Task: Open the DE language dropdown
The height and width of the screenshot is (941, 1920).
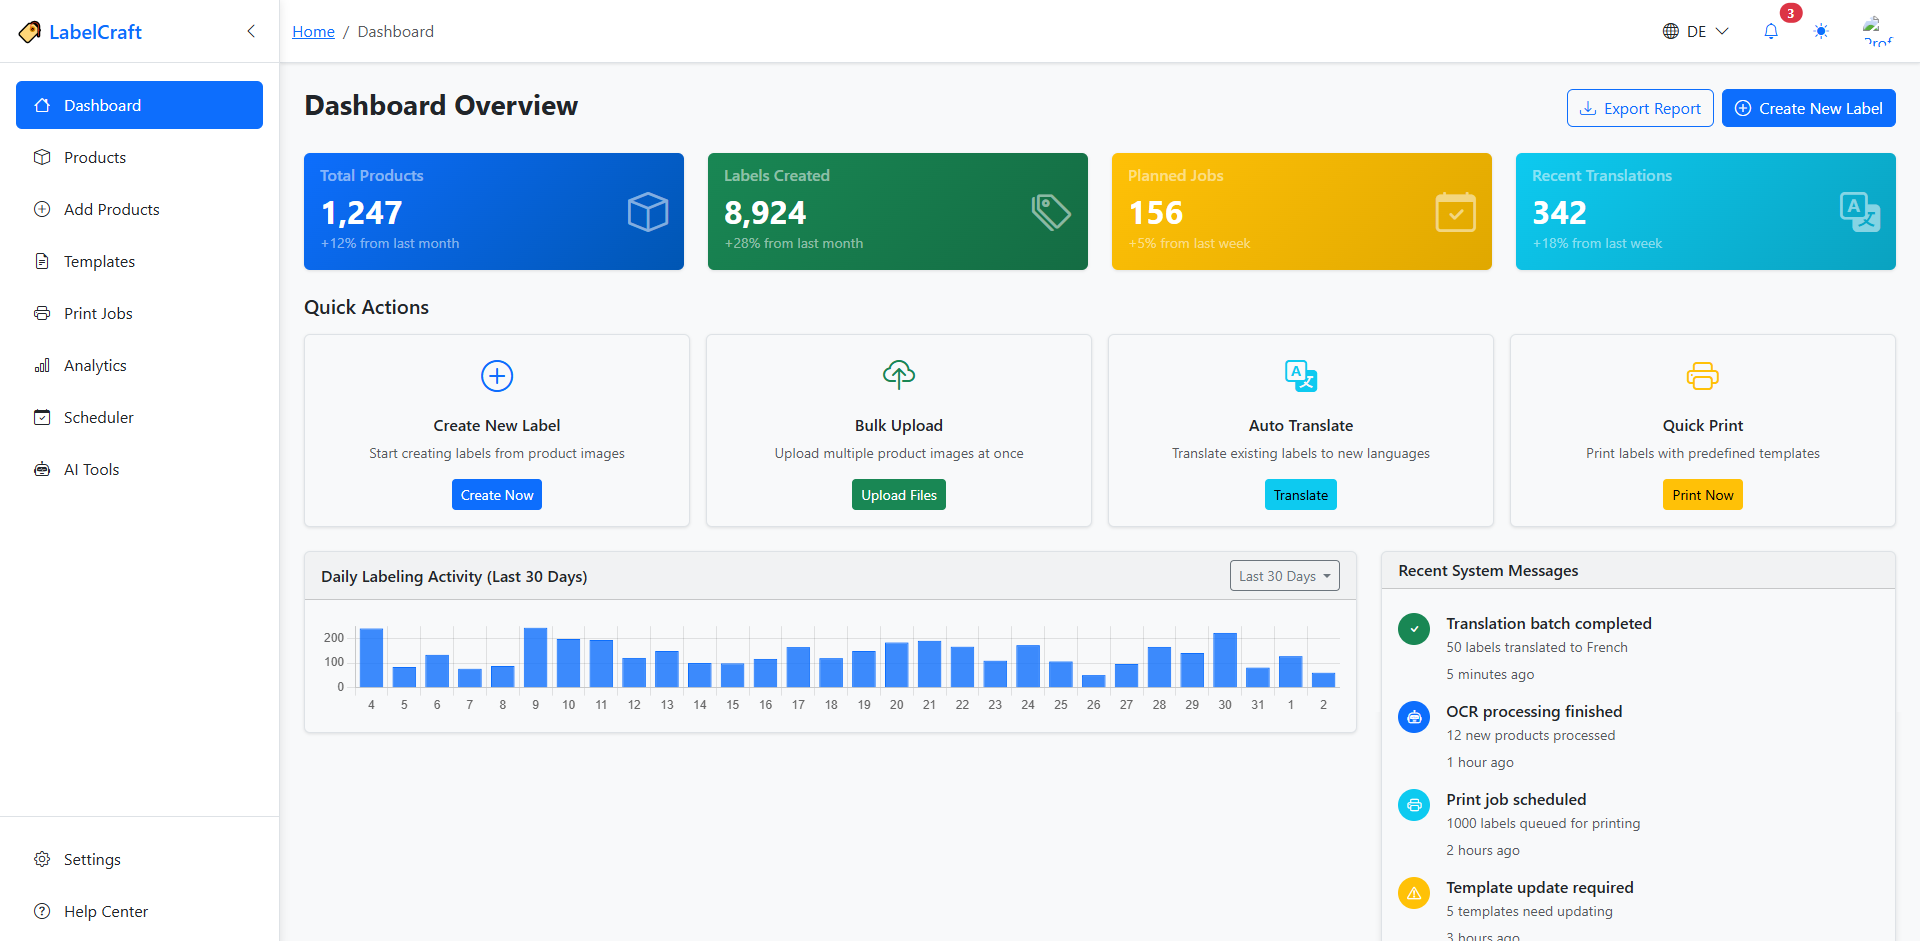Action: [x=1695, y=31]
